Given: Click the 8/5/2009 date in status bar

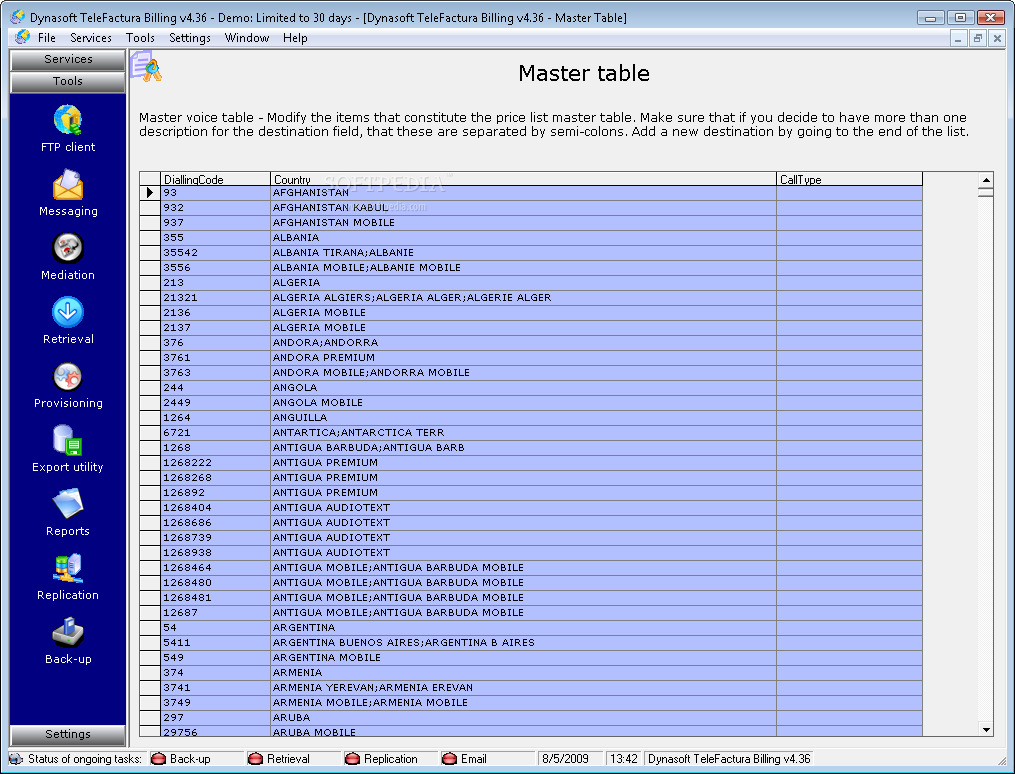Looking at the screenshot, I should coord(565,758).
